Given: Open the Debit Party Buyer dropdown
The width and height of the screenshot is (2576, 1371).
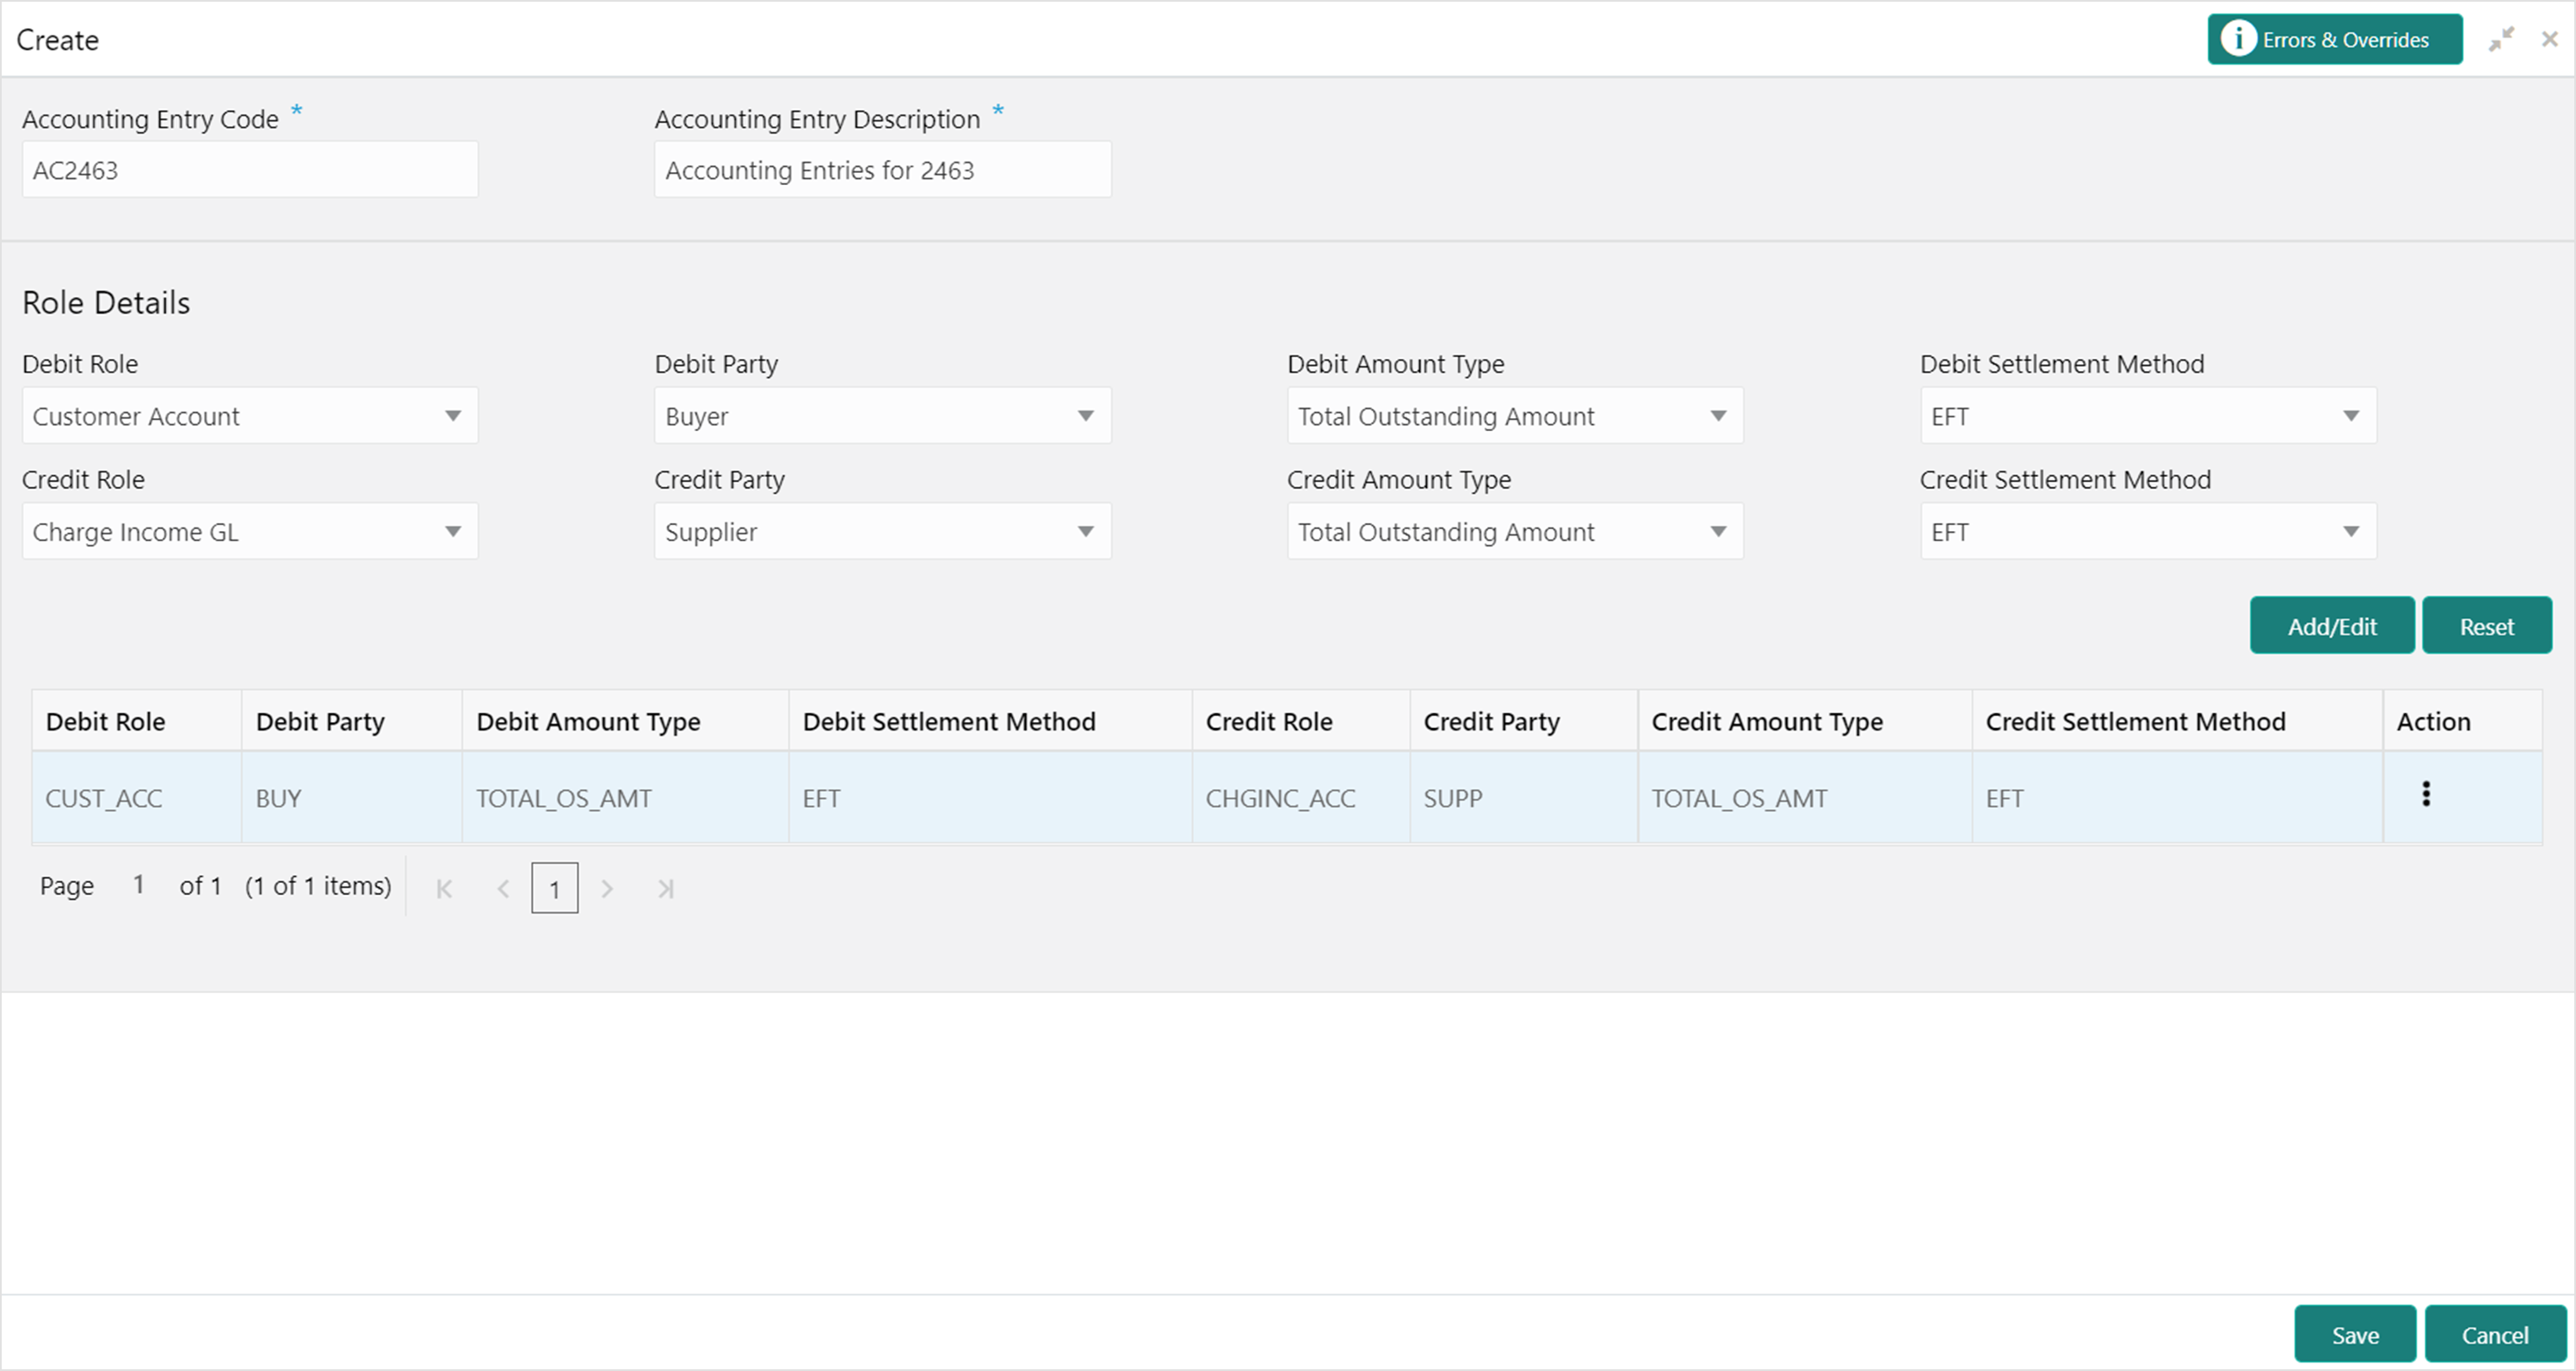Looking at the screenshot, I should (882, 416).
